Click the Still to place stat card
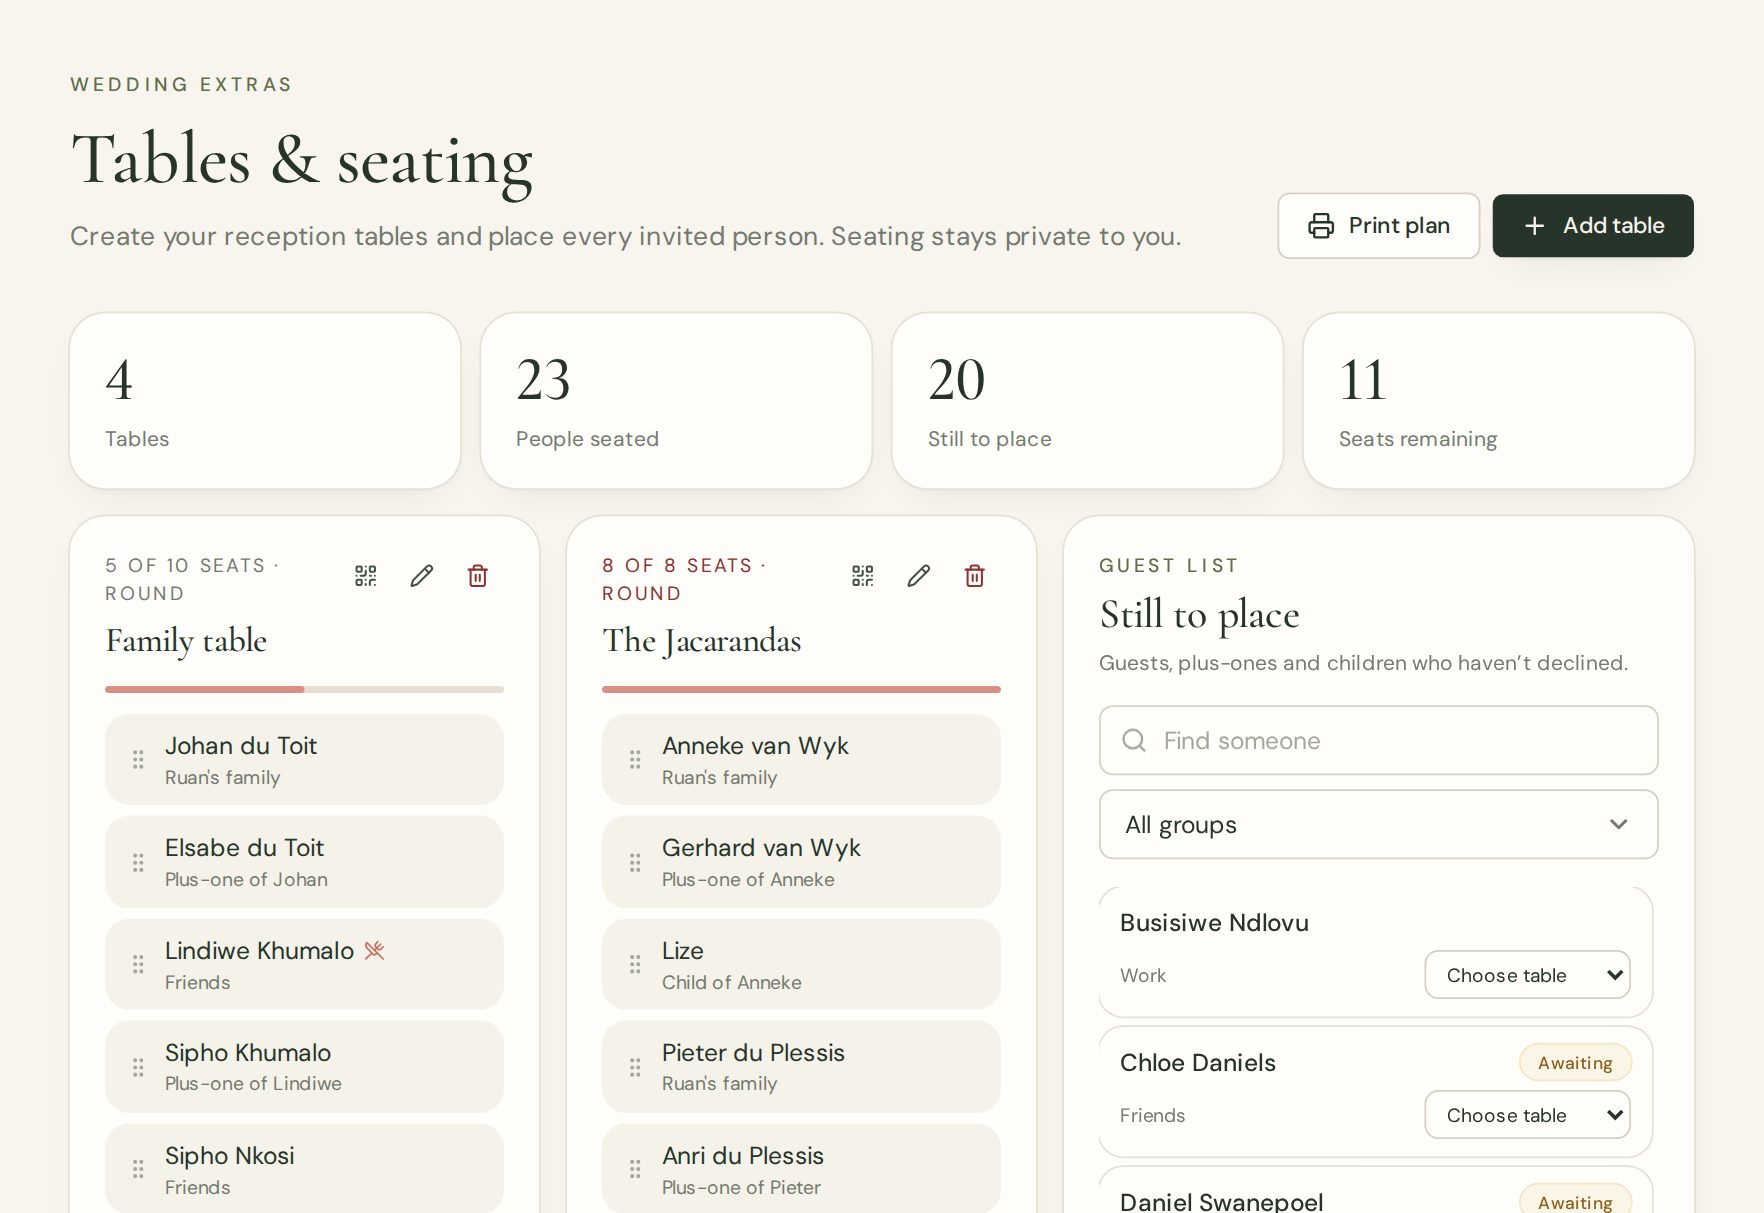The width and height of the screenshot is (1764, 1213). 1087,401
